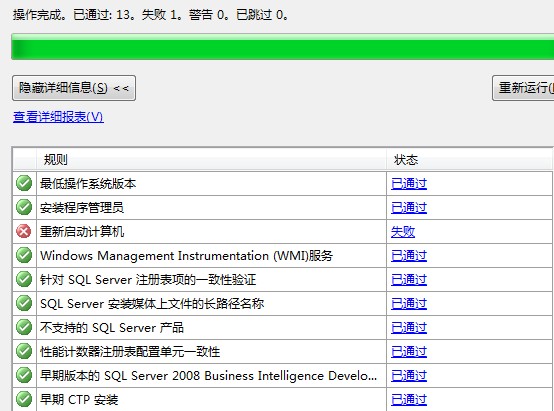The width and height of the screenshot is (554, 411).
Task: Open the 查看详细报表 link
Action: (x=58, y=117)
